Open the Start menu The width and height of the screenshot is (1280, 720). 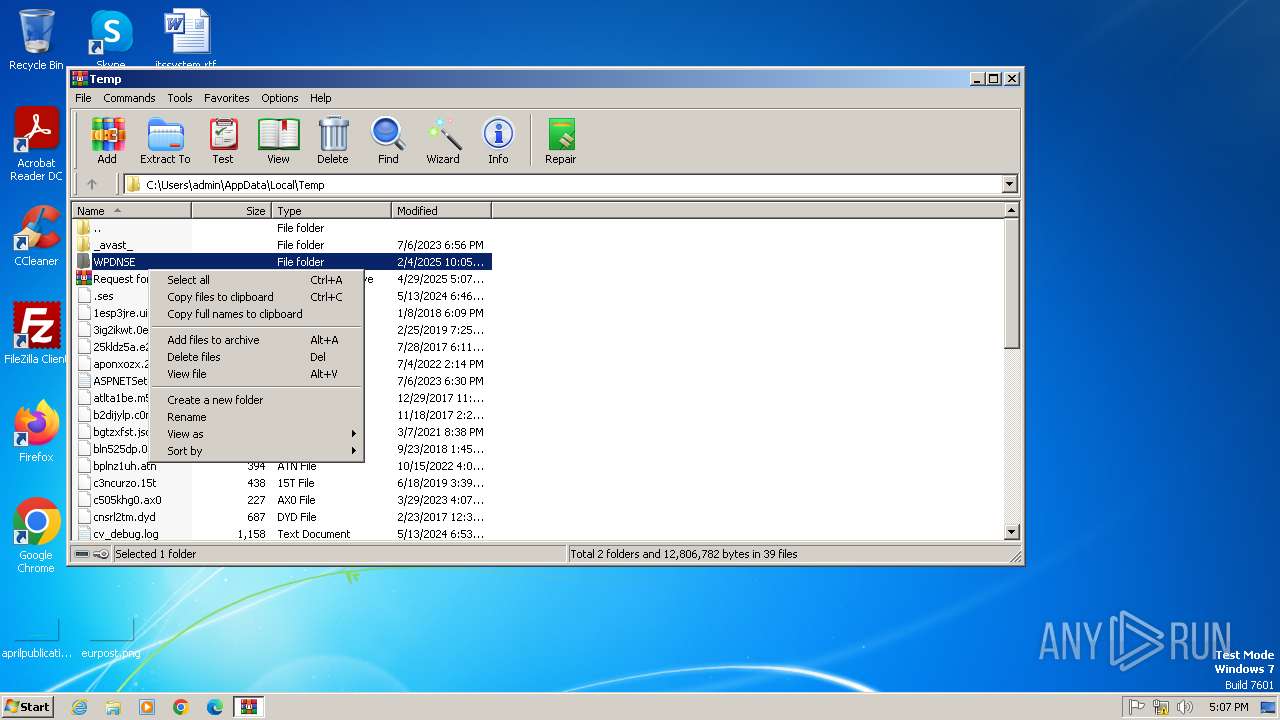click(28, 707)
